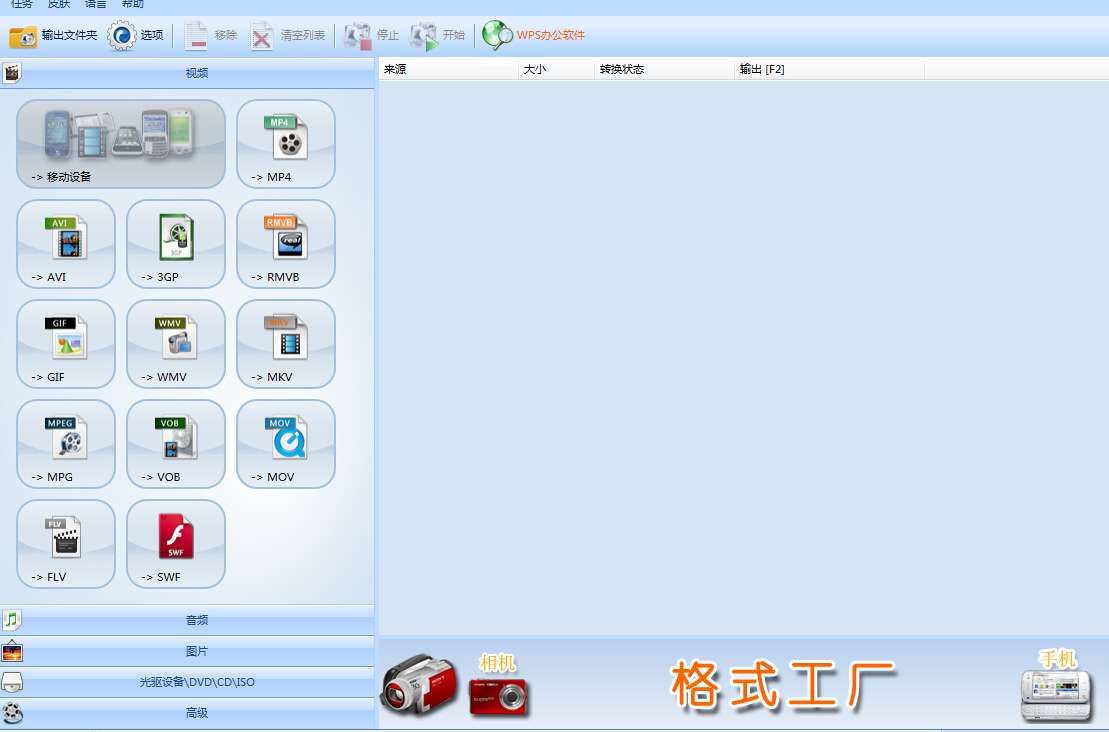Click the 开始 start button

[x=438, y=35]
